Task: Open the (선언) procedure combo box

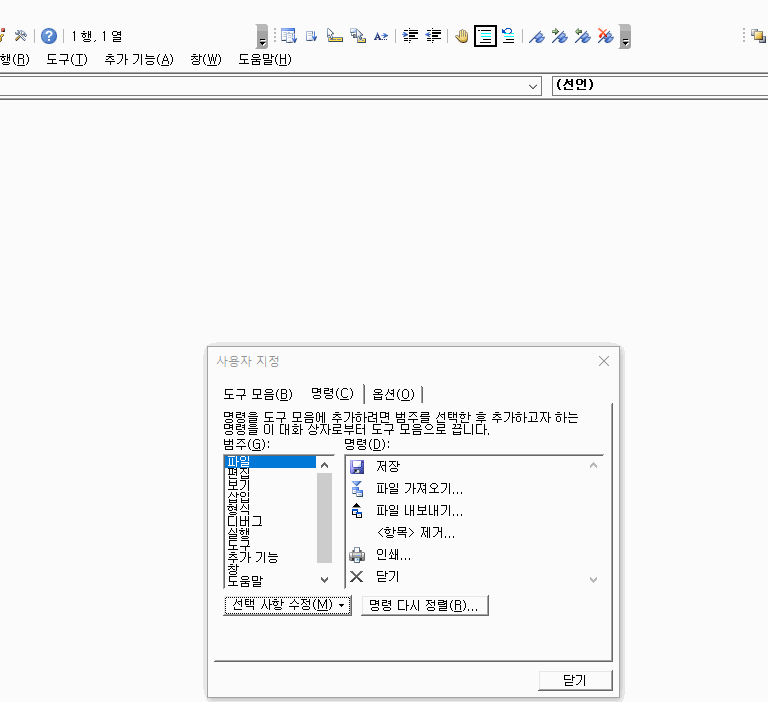Action: pos(659,85)
